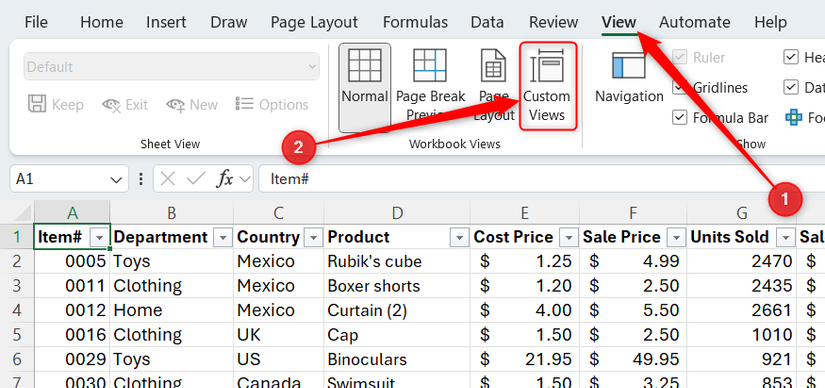Select cell with item number 0005

(x=73, y=261)
